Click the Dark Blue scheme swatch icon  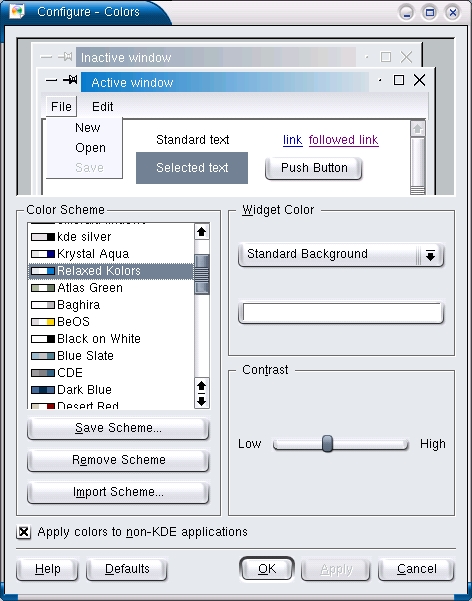click(x=43, y=390)
